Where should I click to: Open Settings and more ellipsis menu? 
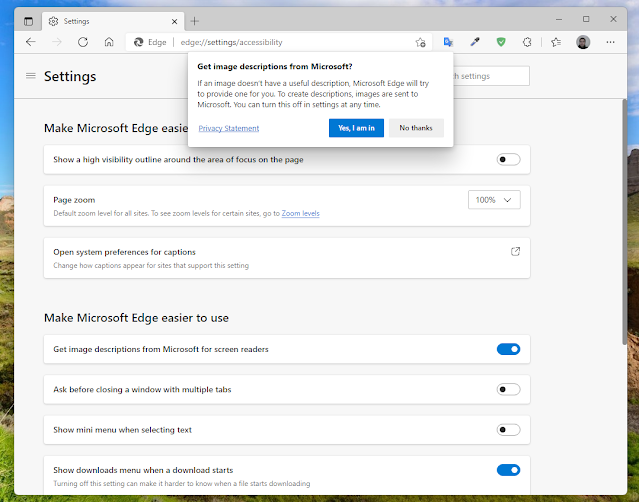coord(610,42)
